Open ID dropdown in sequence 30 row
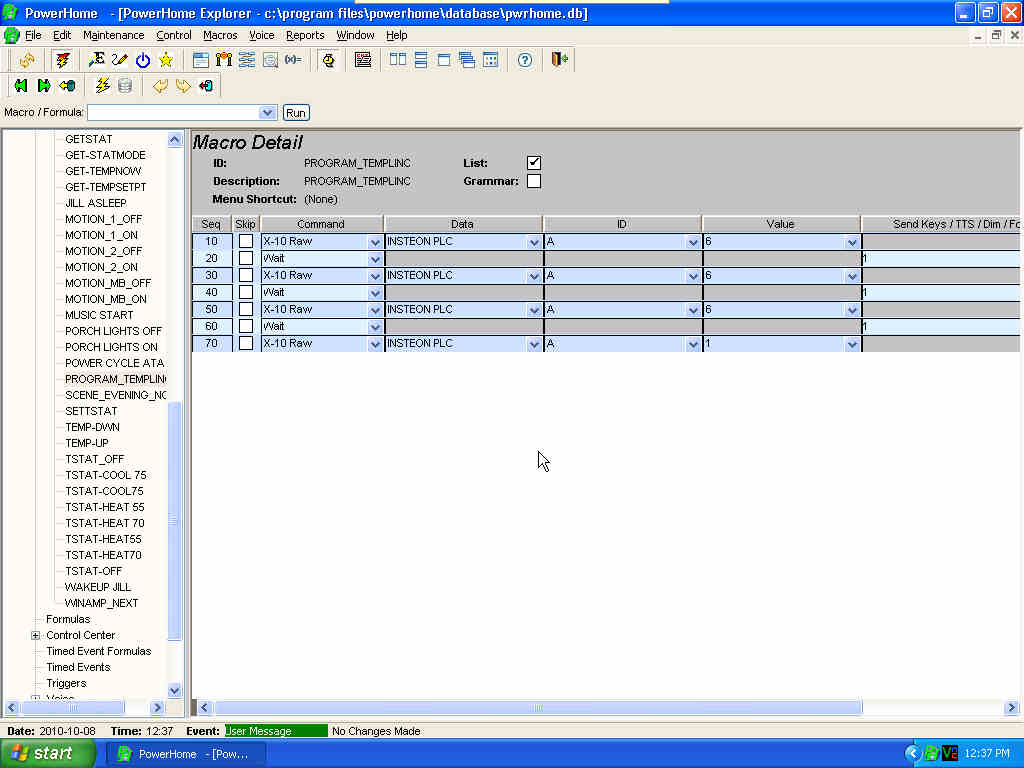 [x=693, y=276]
